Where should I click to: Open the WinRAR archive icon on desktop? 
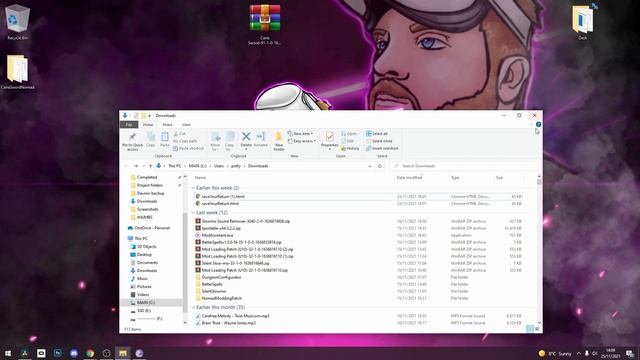265,24
